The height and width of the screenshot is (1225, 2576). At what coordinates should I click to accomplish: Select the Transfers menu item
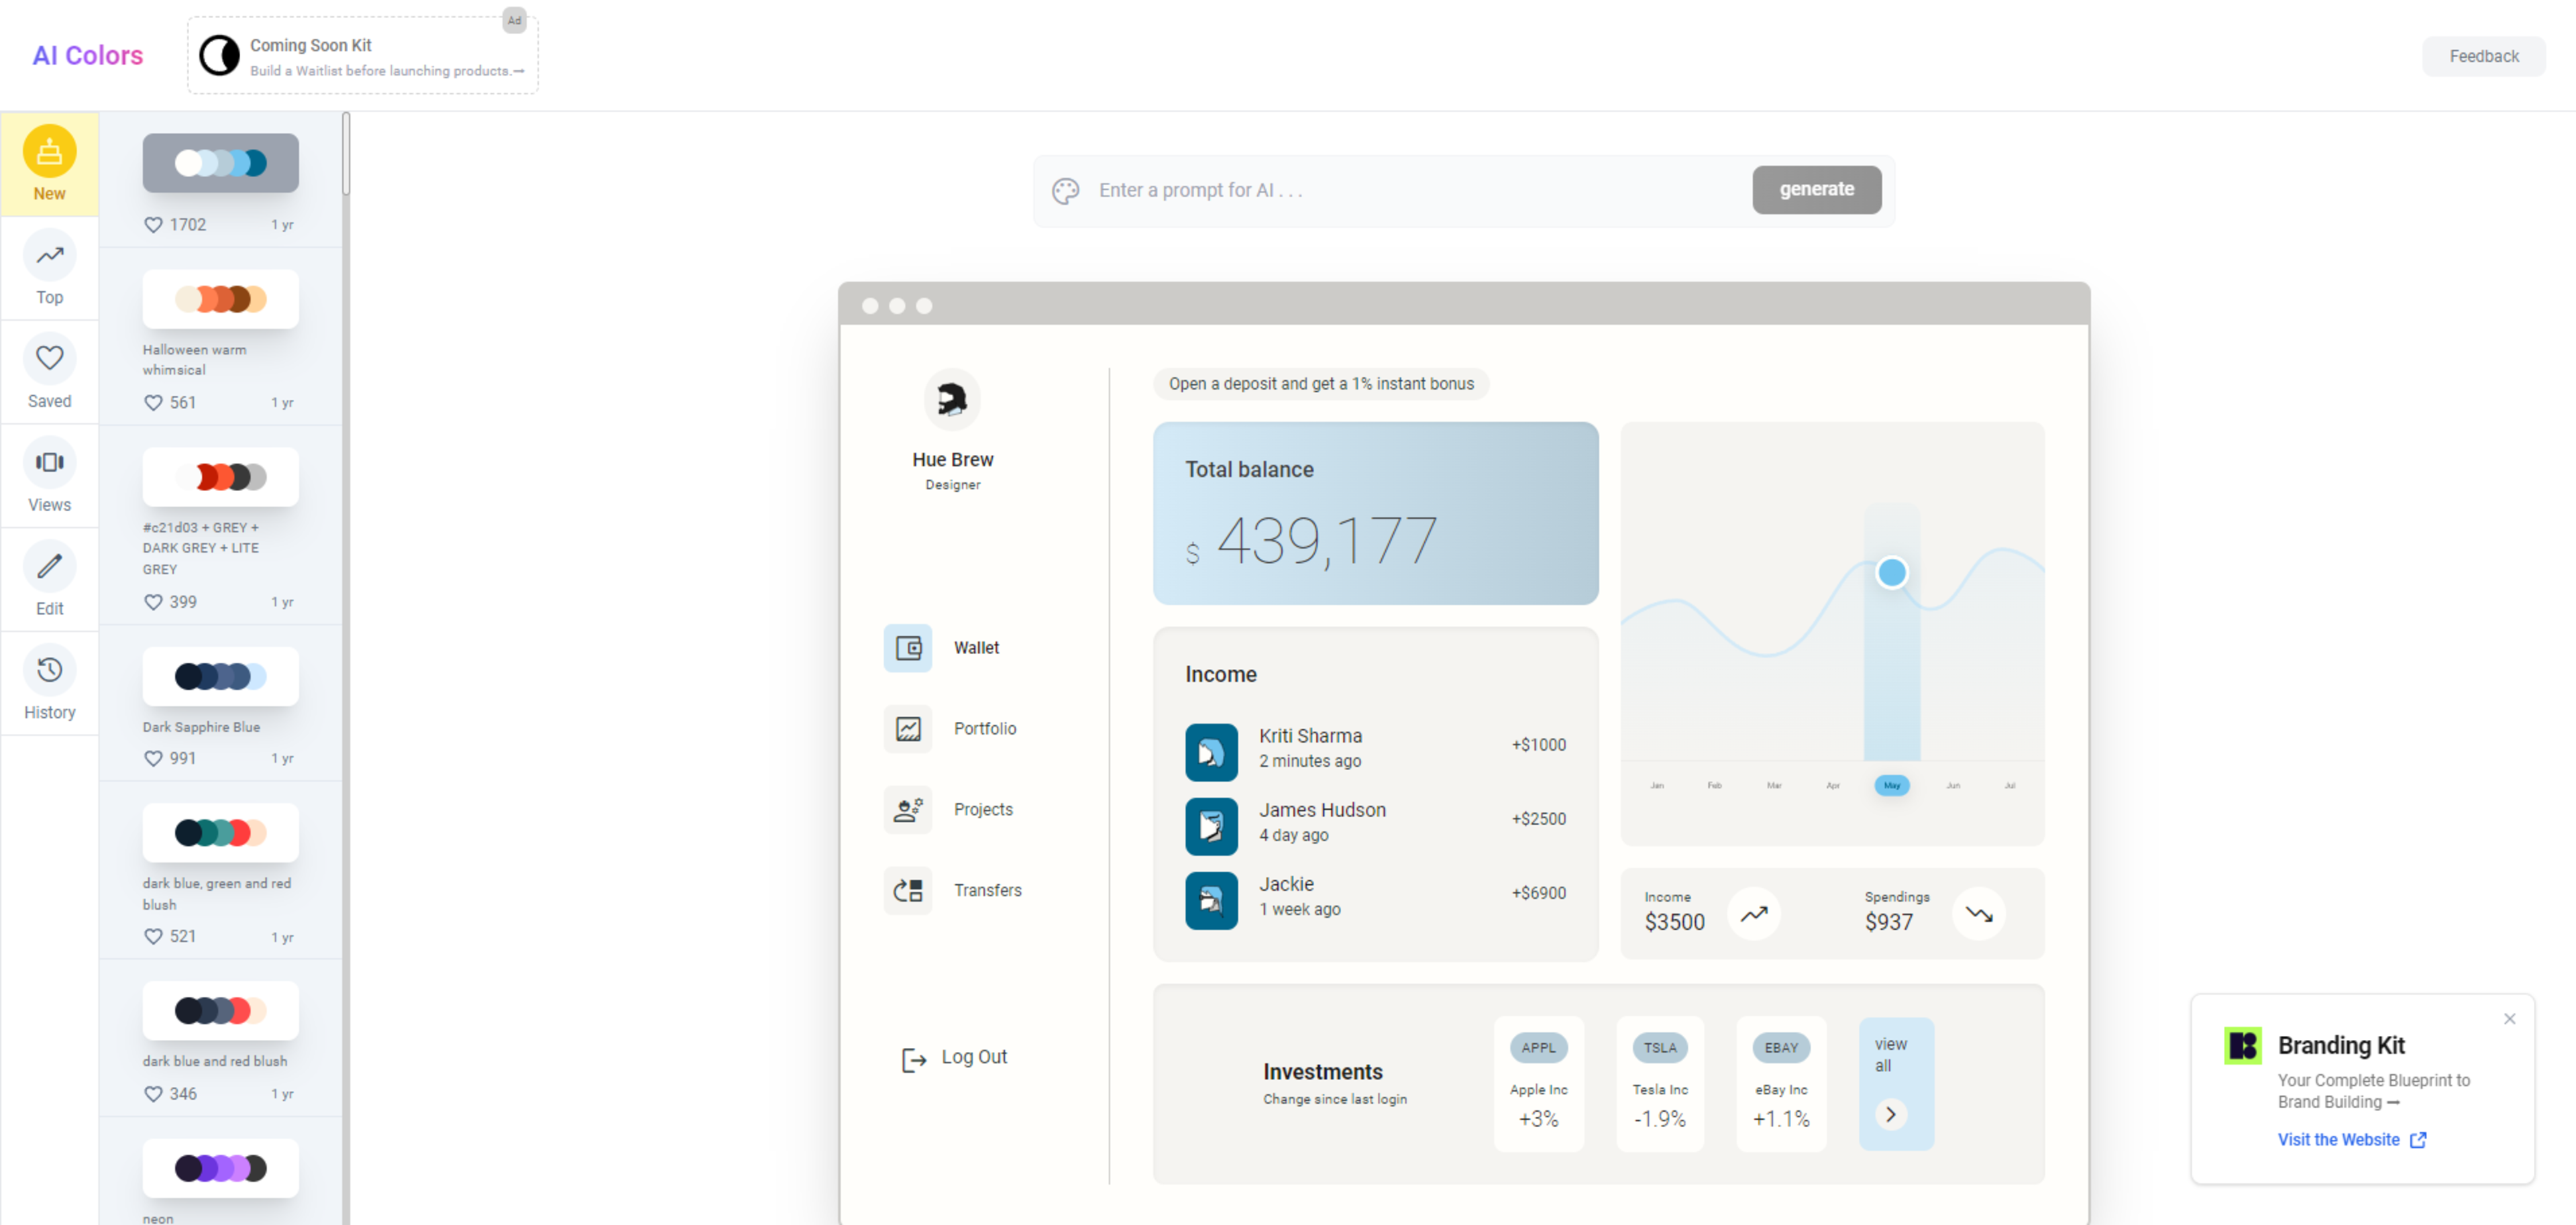pyautogui.click(x=987, y=891)
